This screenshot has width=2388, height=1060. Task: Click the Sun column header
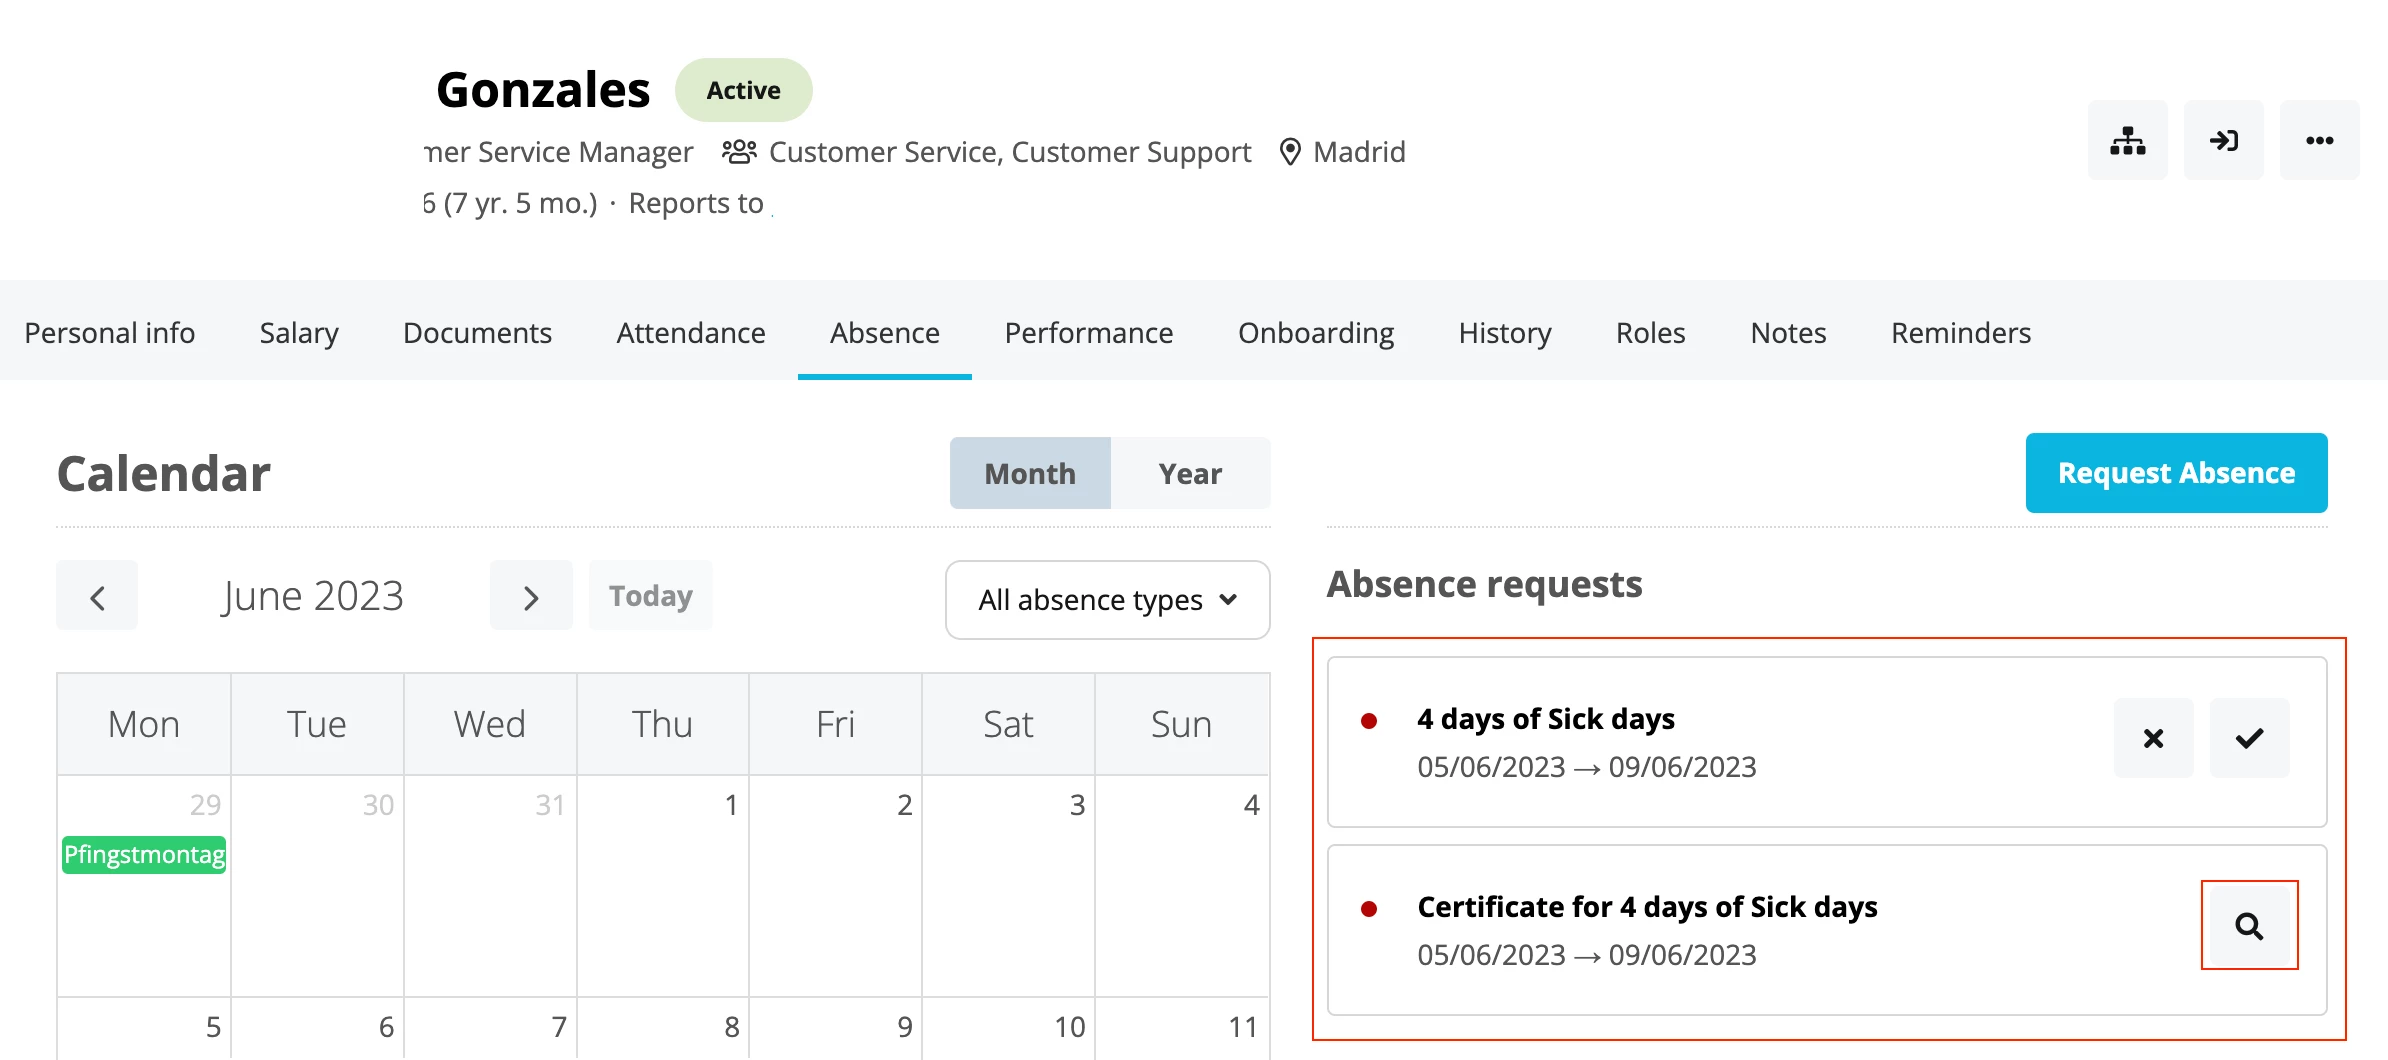(x=1182, y=724)
